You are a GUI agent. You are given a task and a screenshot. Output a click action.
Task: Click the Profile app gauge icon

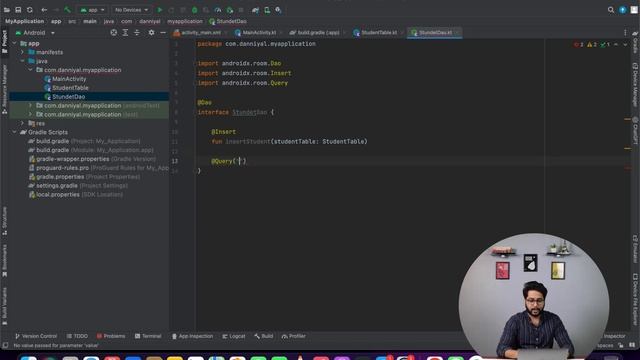218,10
